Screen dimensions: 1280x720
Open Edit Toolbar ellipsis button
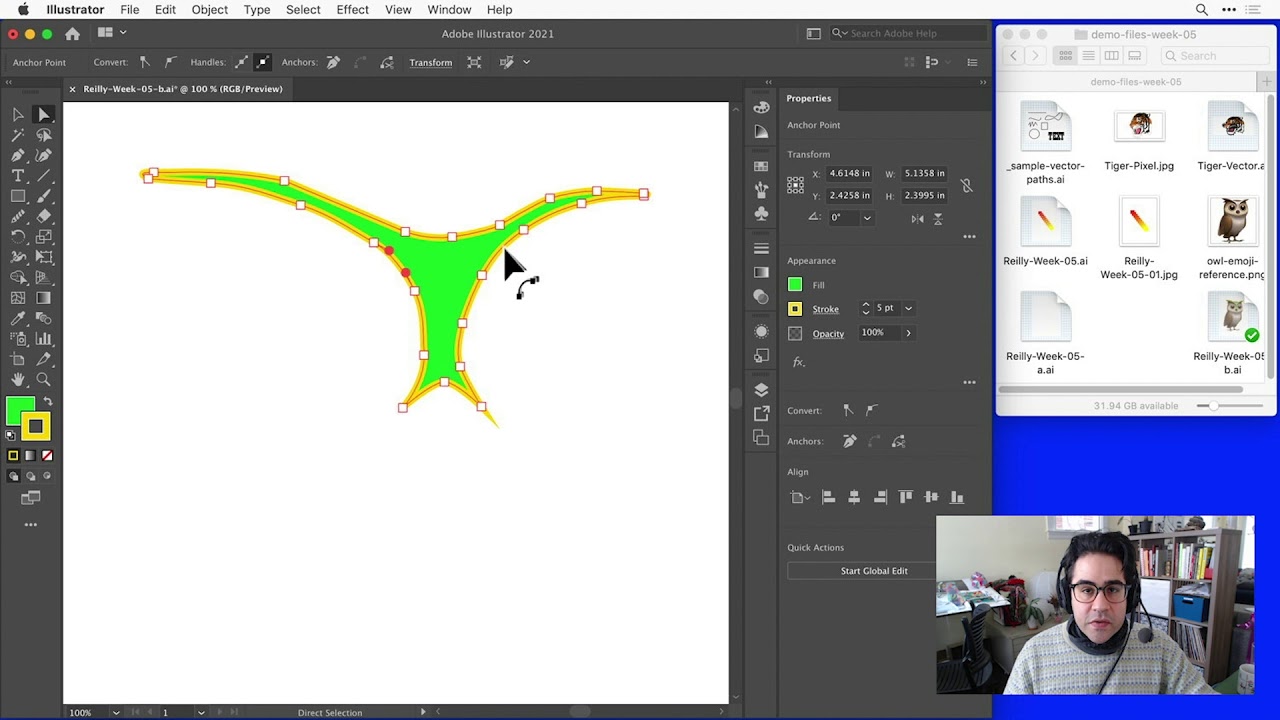click(x=30, y=524)
